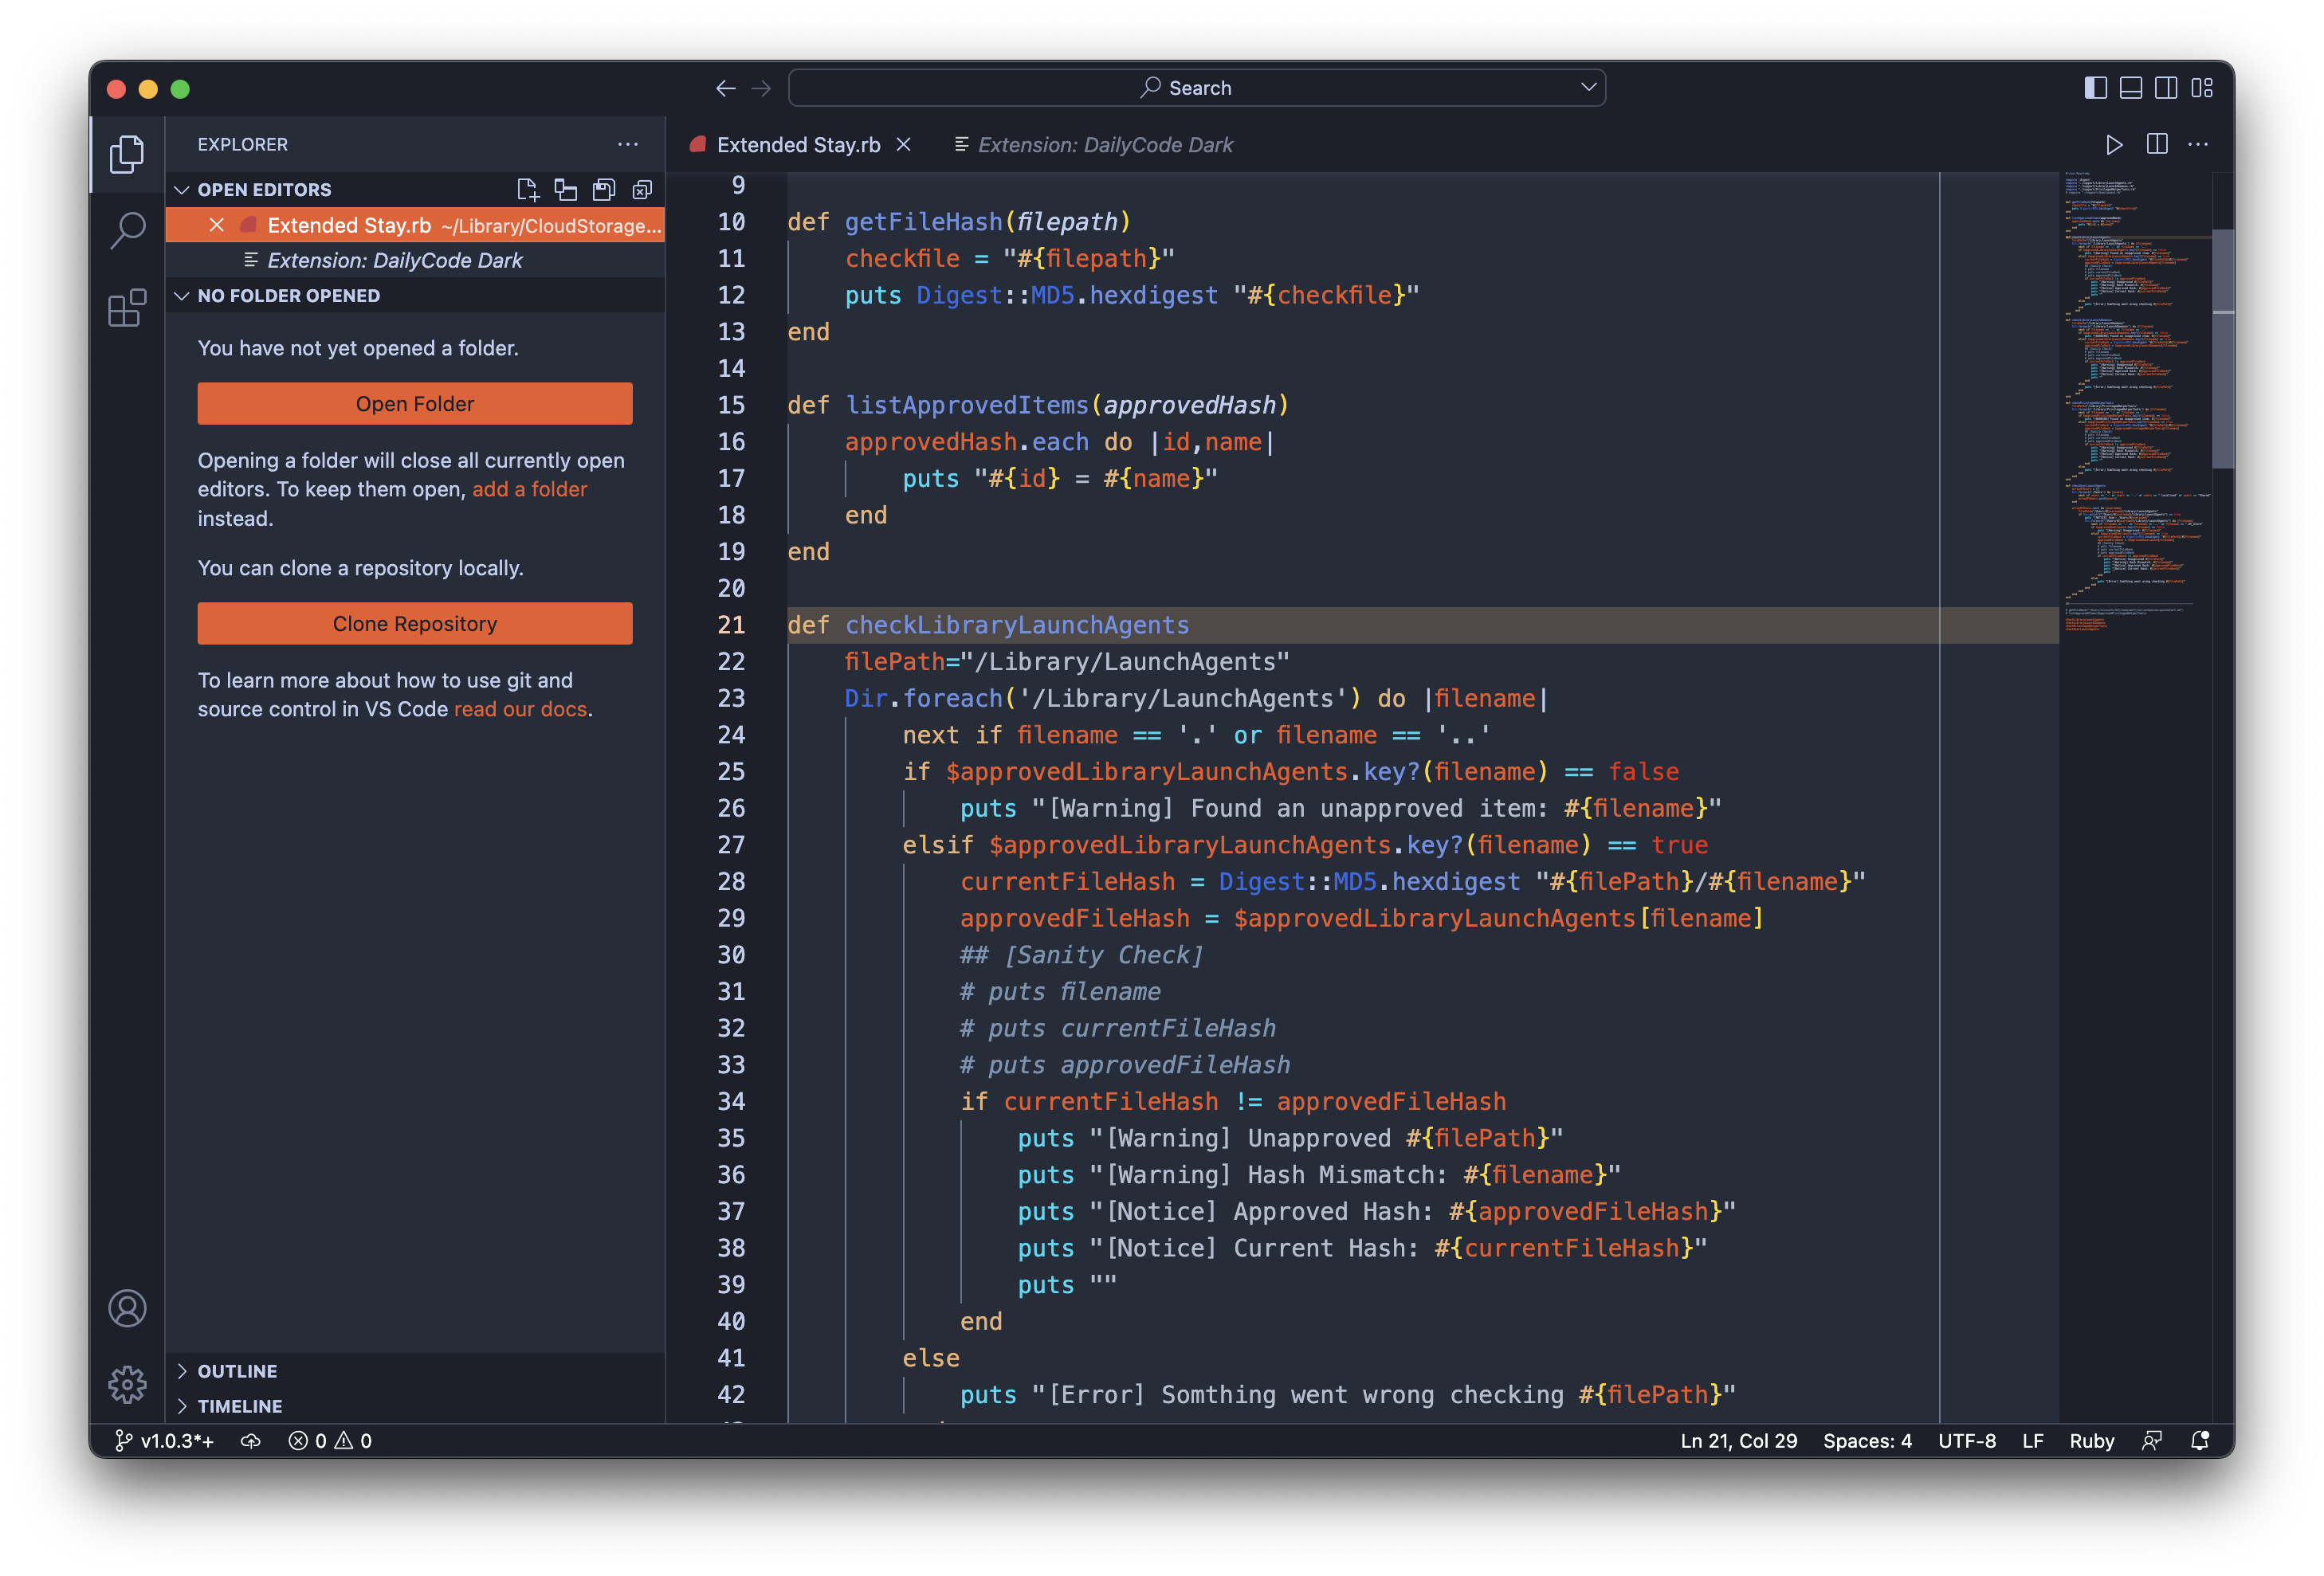Open the Extensions view icon
The height and width of the screenshot is (1576, 2324).
click(x=127, y=308)
